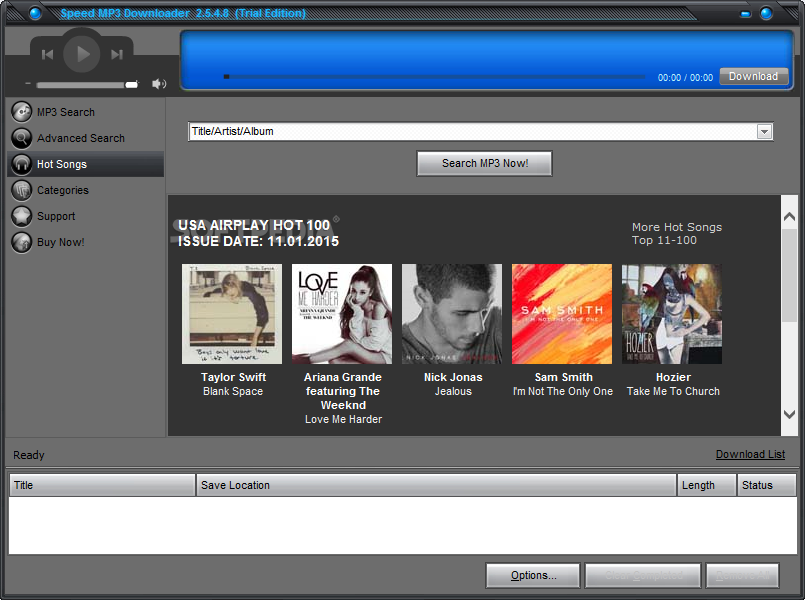Image resolution: width=805 pixels, height=600 pixels.
Task: Click the Play button in the player
Action: pos(82,54)
